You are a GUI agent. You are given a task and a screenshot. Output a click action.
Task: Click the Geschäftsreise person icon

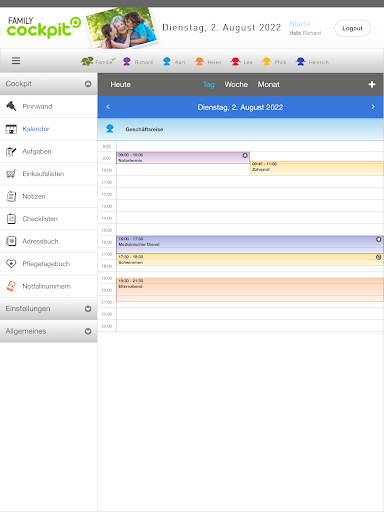coord(110,129)
